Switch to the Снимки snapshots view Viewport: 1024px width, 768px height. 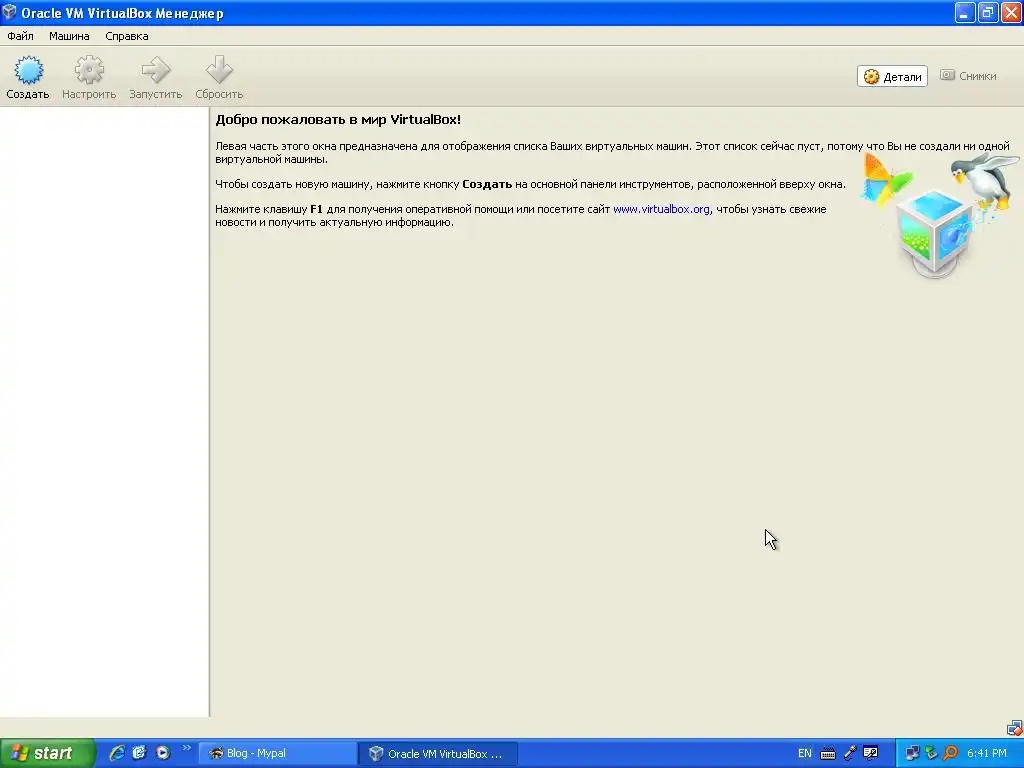point(968,76)
